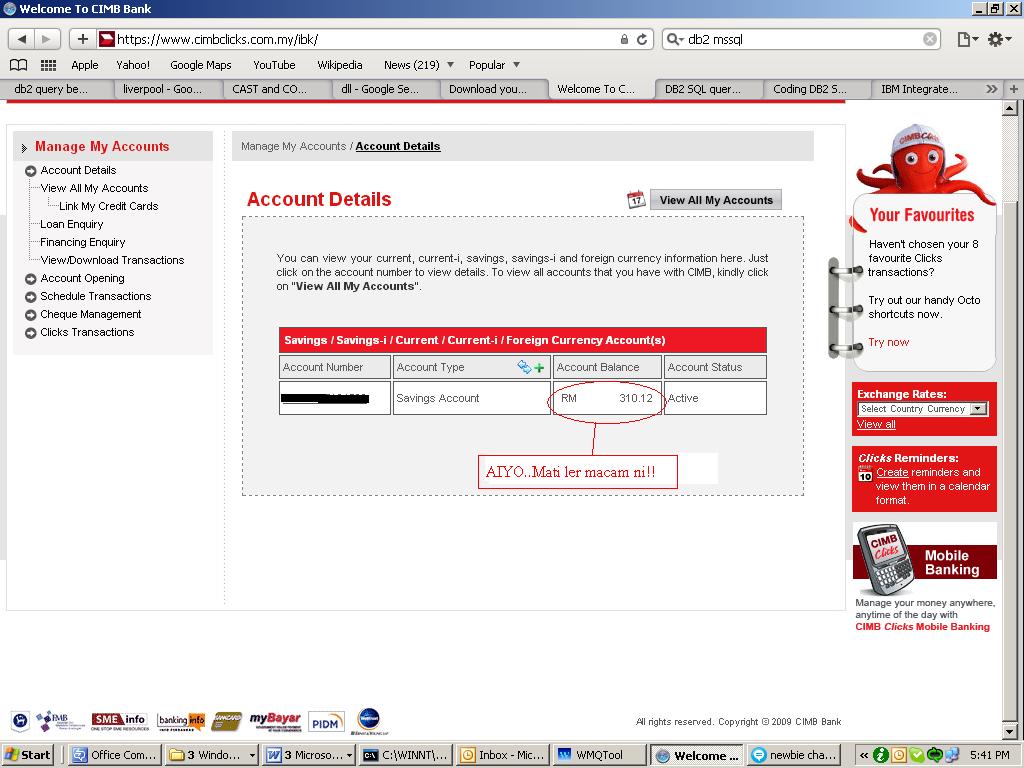Click the page scrollbar up arrow

click(x=1010, y=109)
